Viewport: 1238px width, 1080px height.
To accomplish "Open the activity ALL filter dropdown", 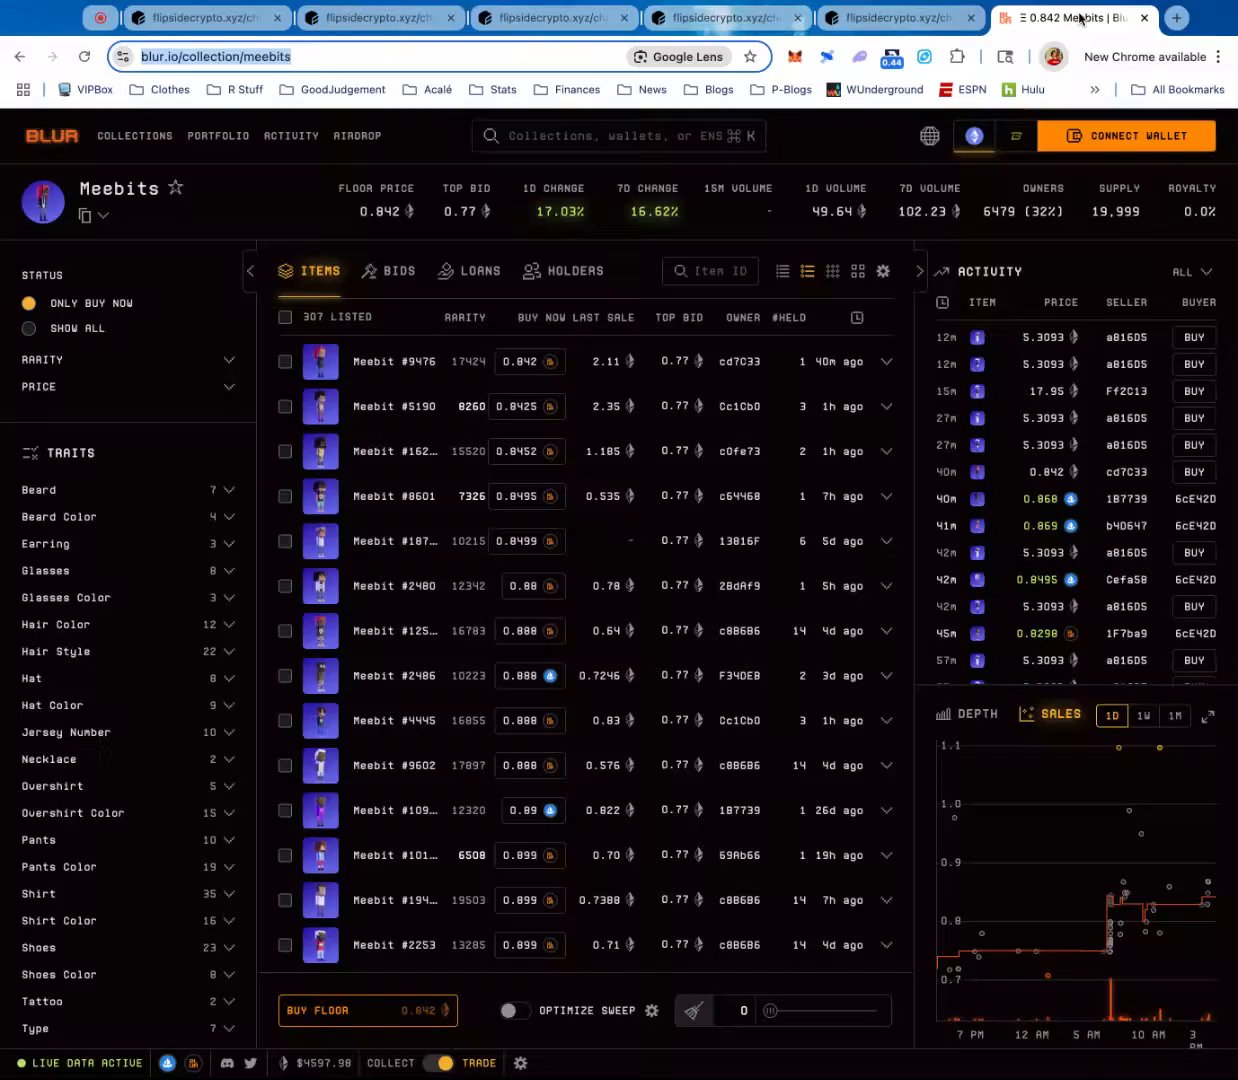I will click(1192, 272).
